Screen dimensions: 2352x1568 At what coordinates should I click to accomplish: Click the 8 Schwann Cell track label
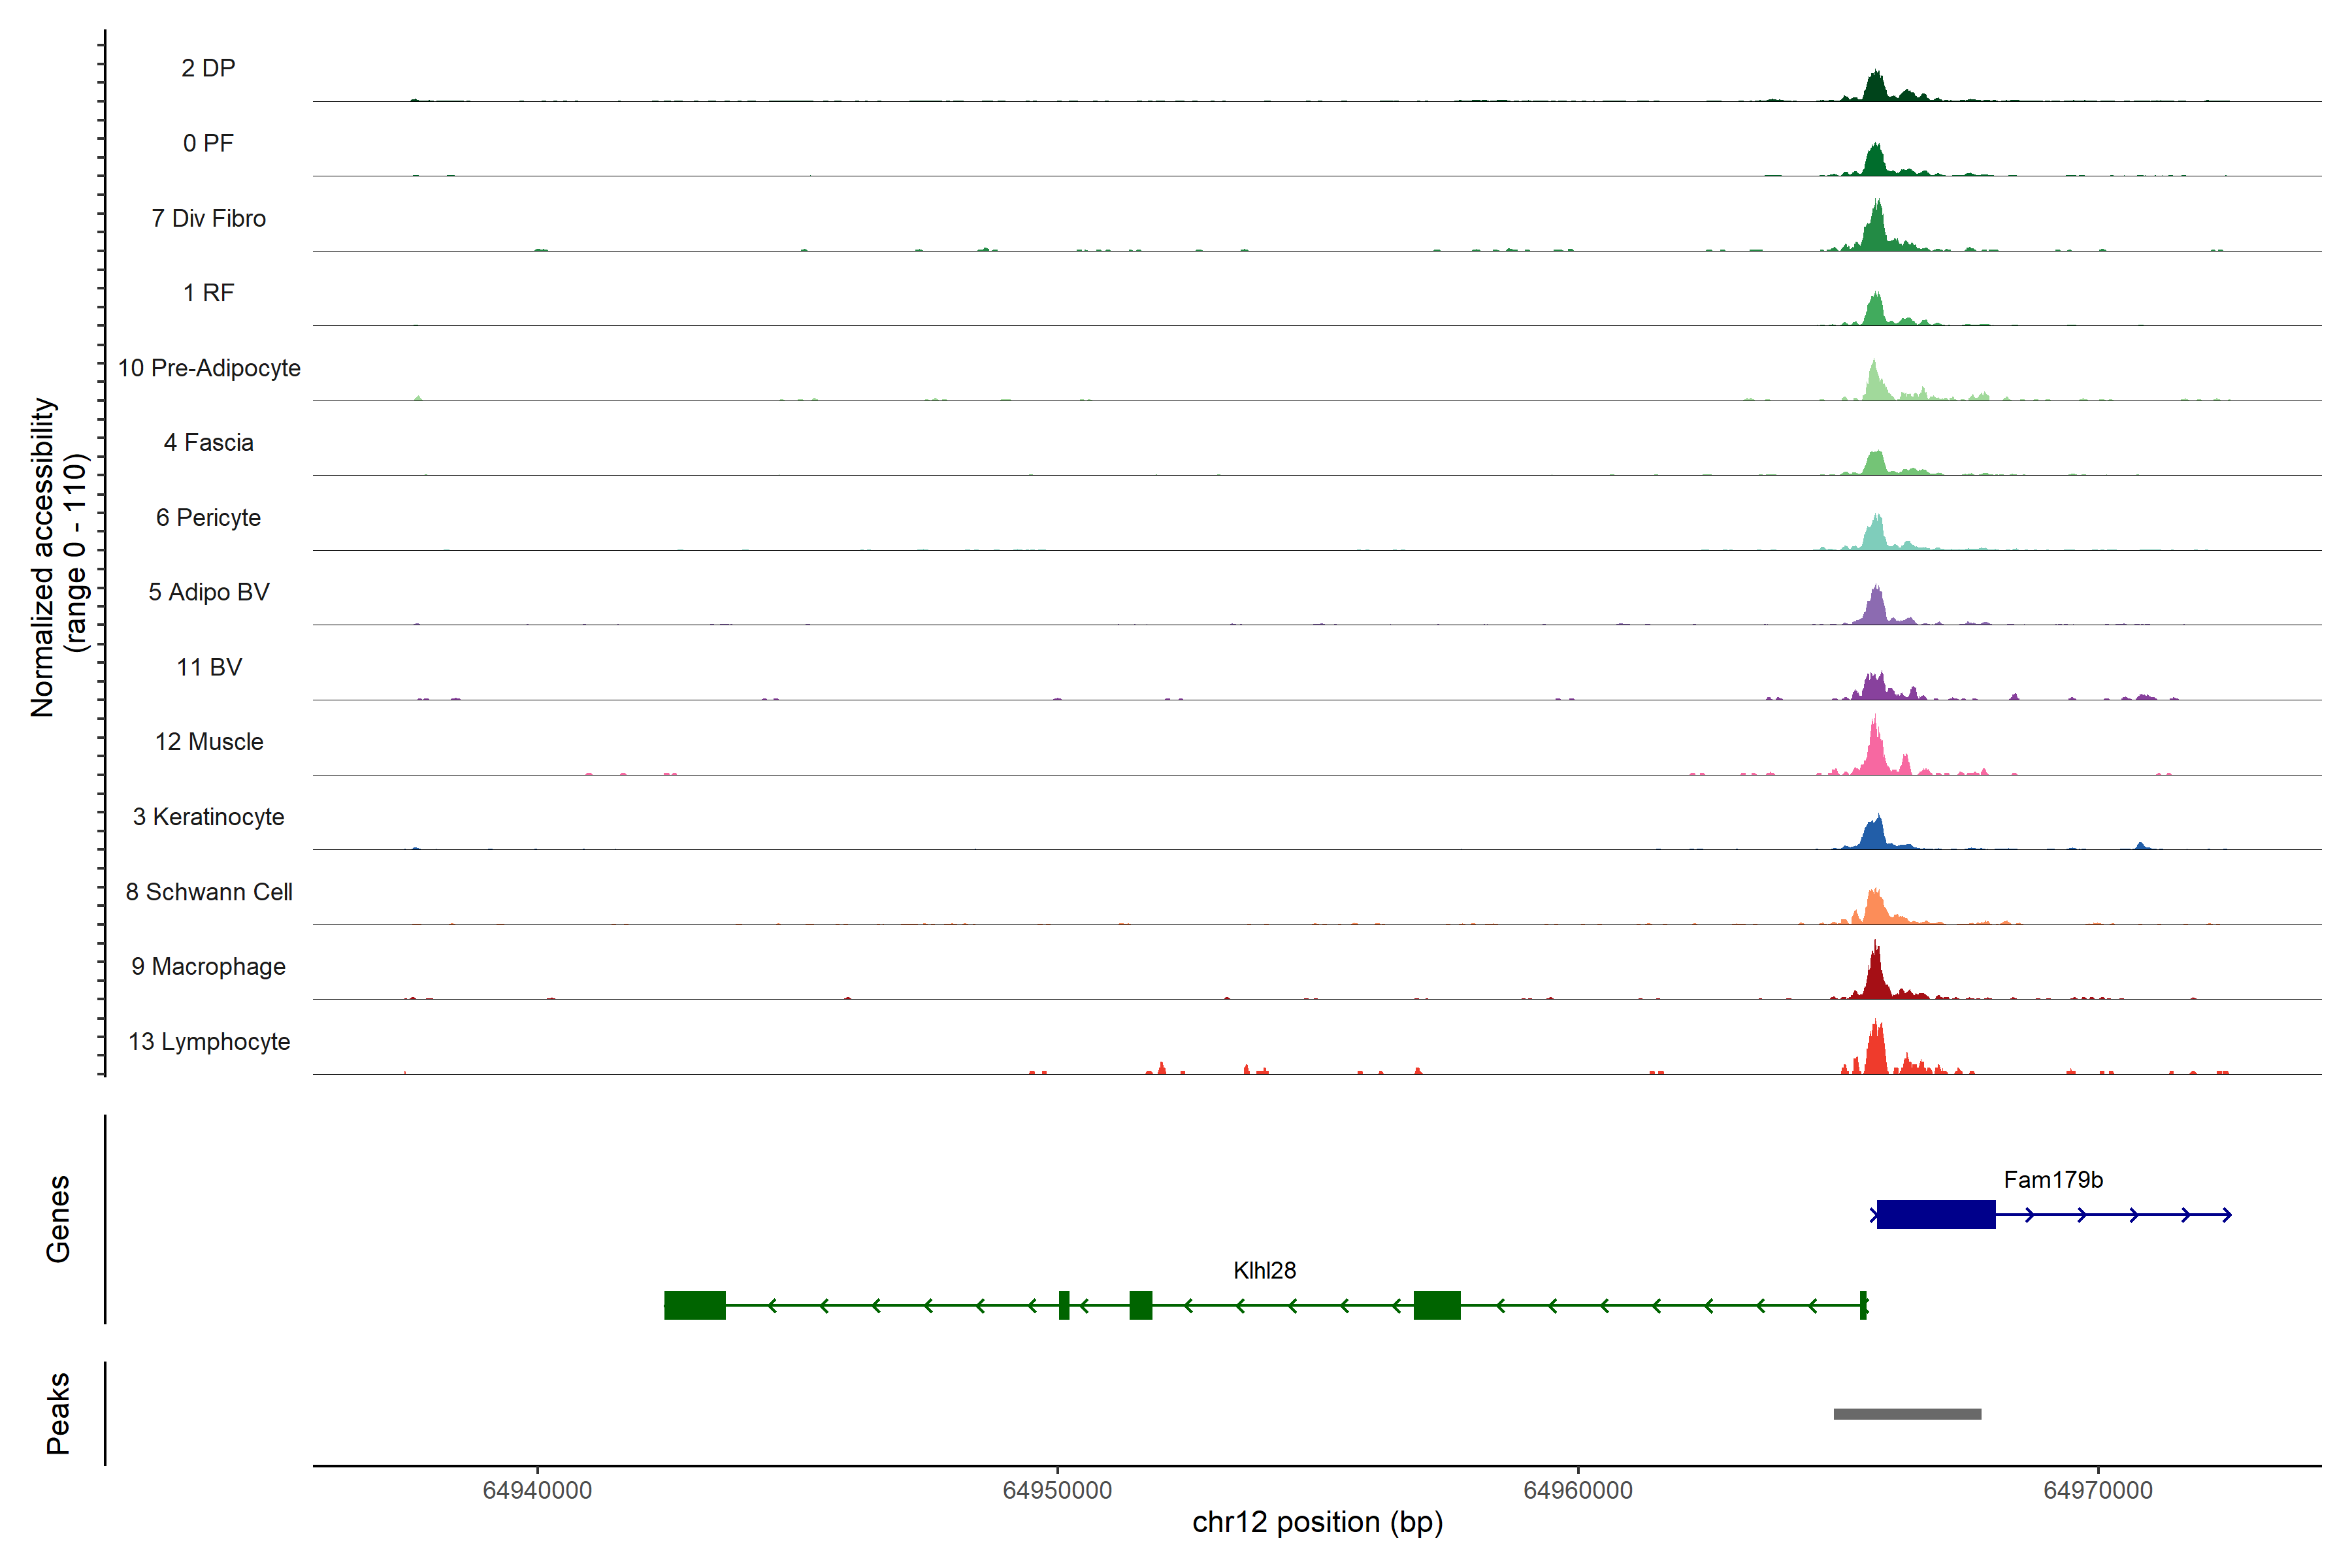click(x=208, y=892)
